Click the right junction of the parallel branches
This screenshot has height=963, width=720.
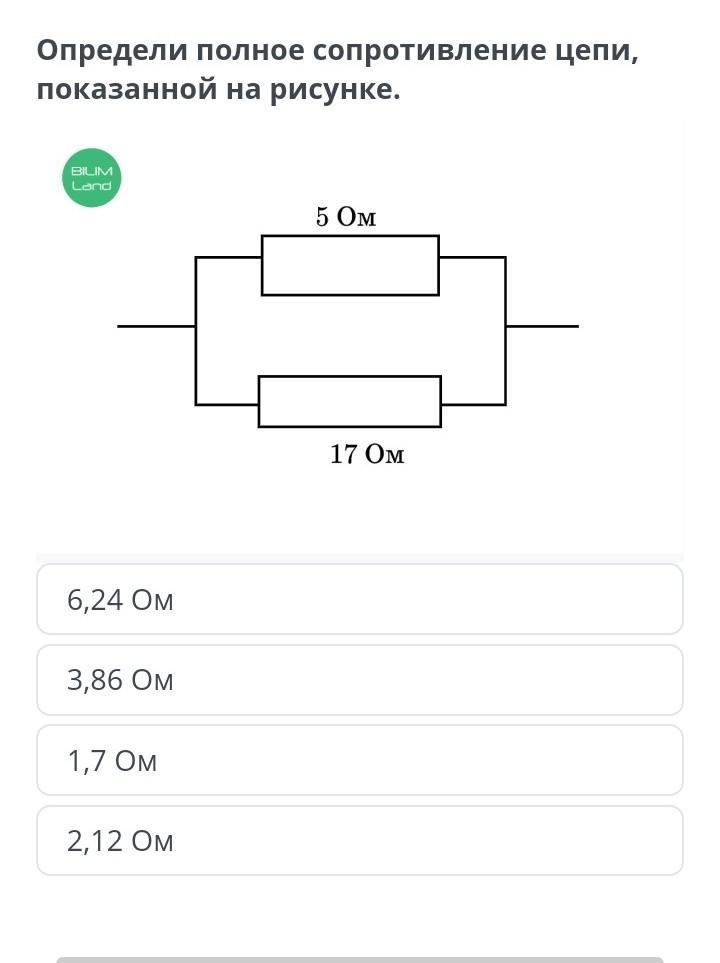505,326
